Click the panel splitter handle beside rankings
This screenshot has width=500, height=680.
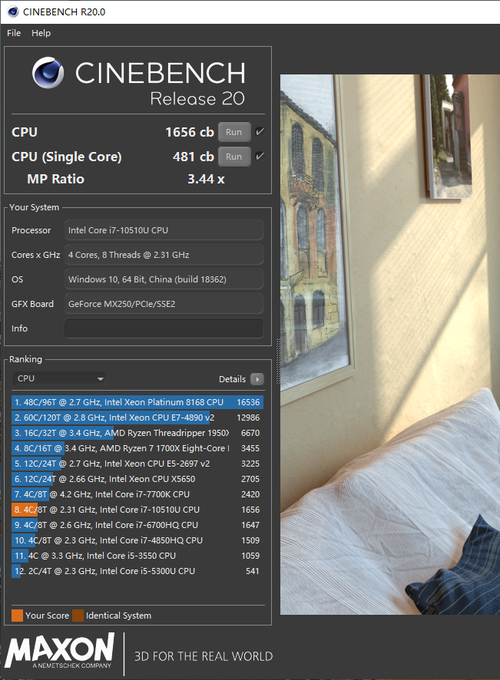tap(277, 361)
